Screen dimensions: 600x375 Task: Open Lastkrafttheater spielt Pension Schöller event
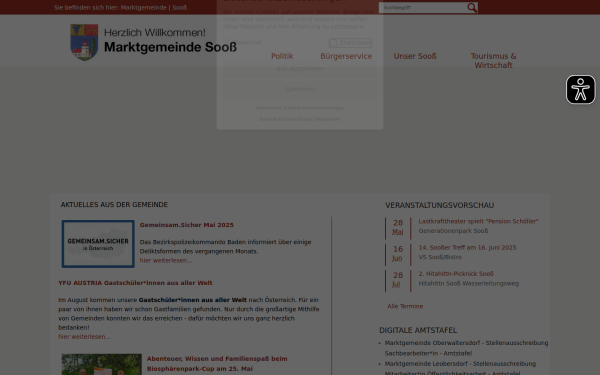tap(478, 222)
